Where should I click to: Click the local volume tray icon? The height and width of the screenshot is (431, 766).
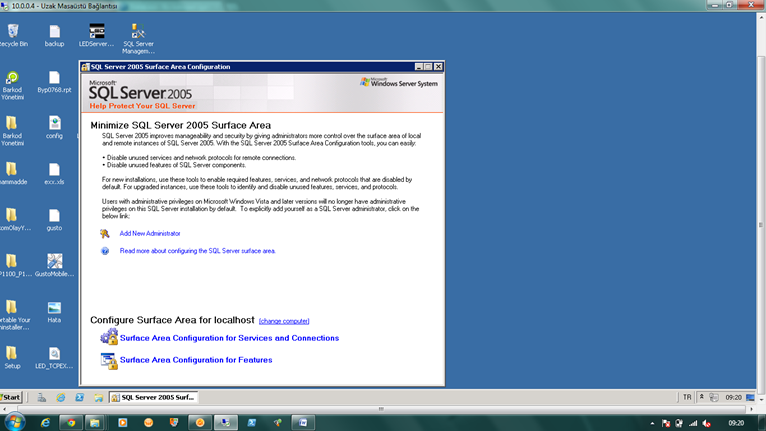(706, 423)
